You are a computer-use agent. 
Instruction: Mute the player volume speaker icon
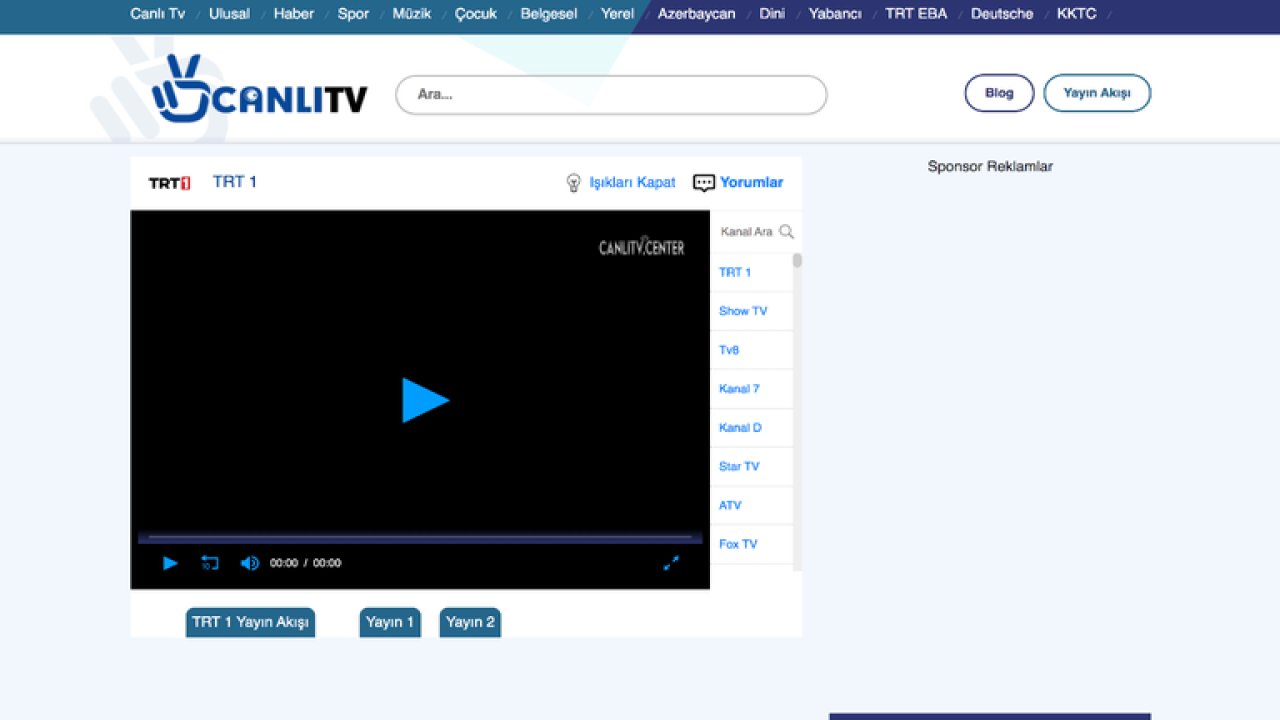(x=249, y=563)
